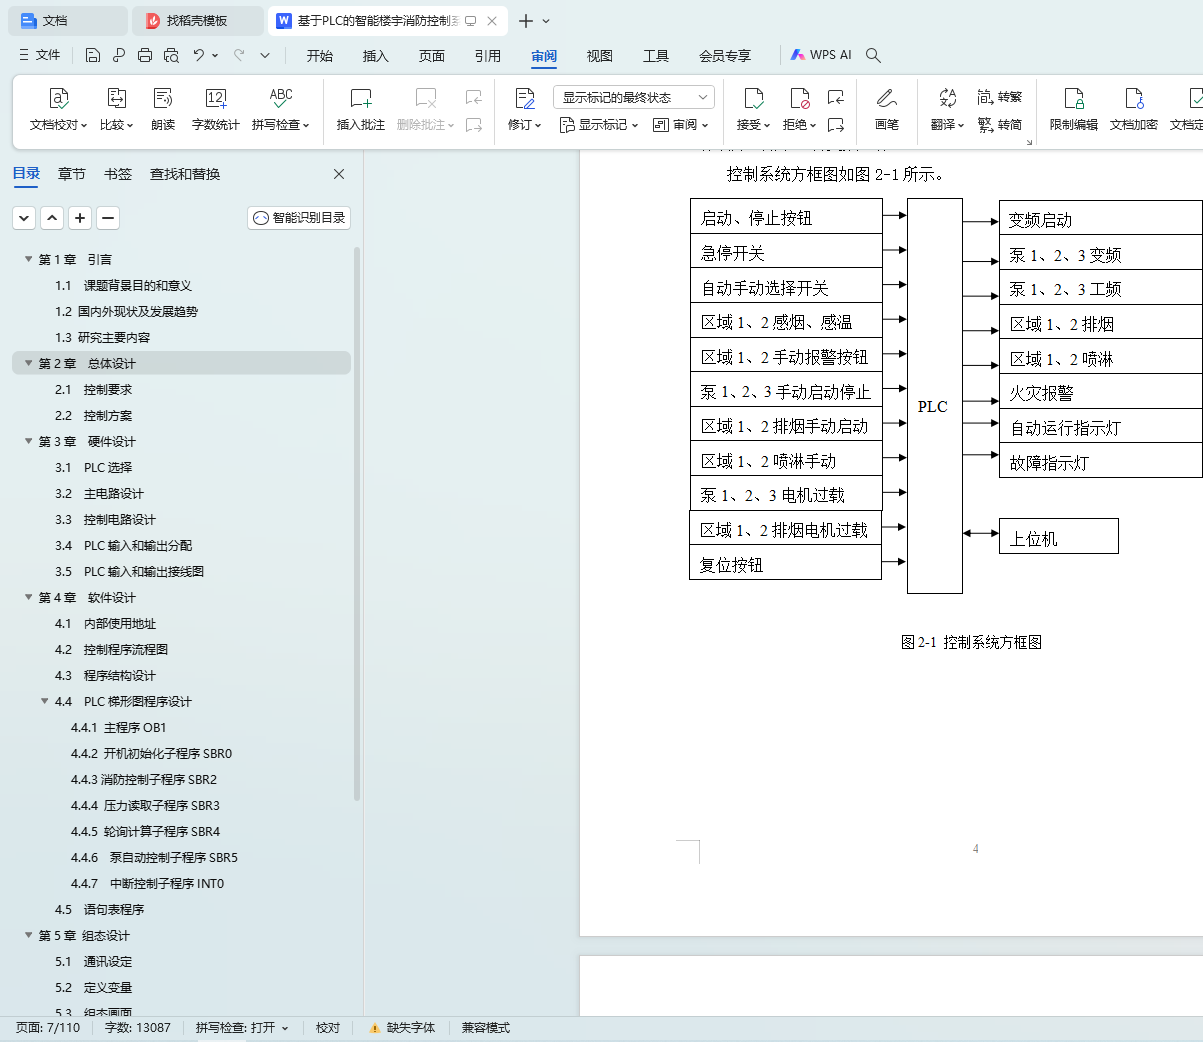Select the 画笔 ink pen tool
The width and height of the screenshot is (1203, 1042).
(x=887, y=109)
